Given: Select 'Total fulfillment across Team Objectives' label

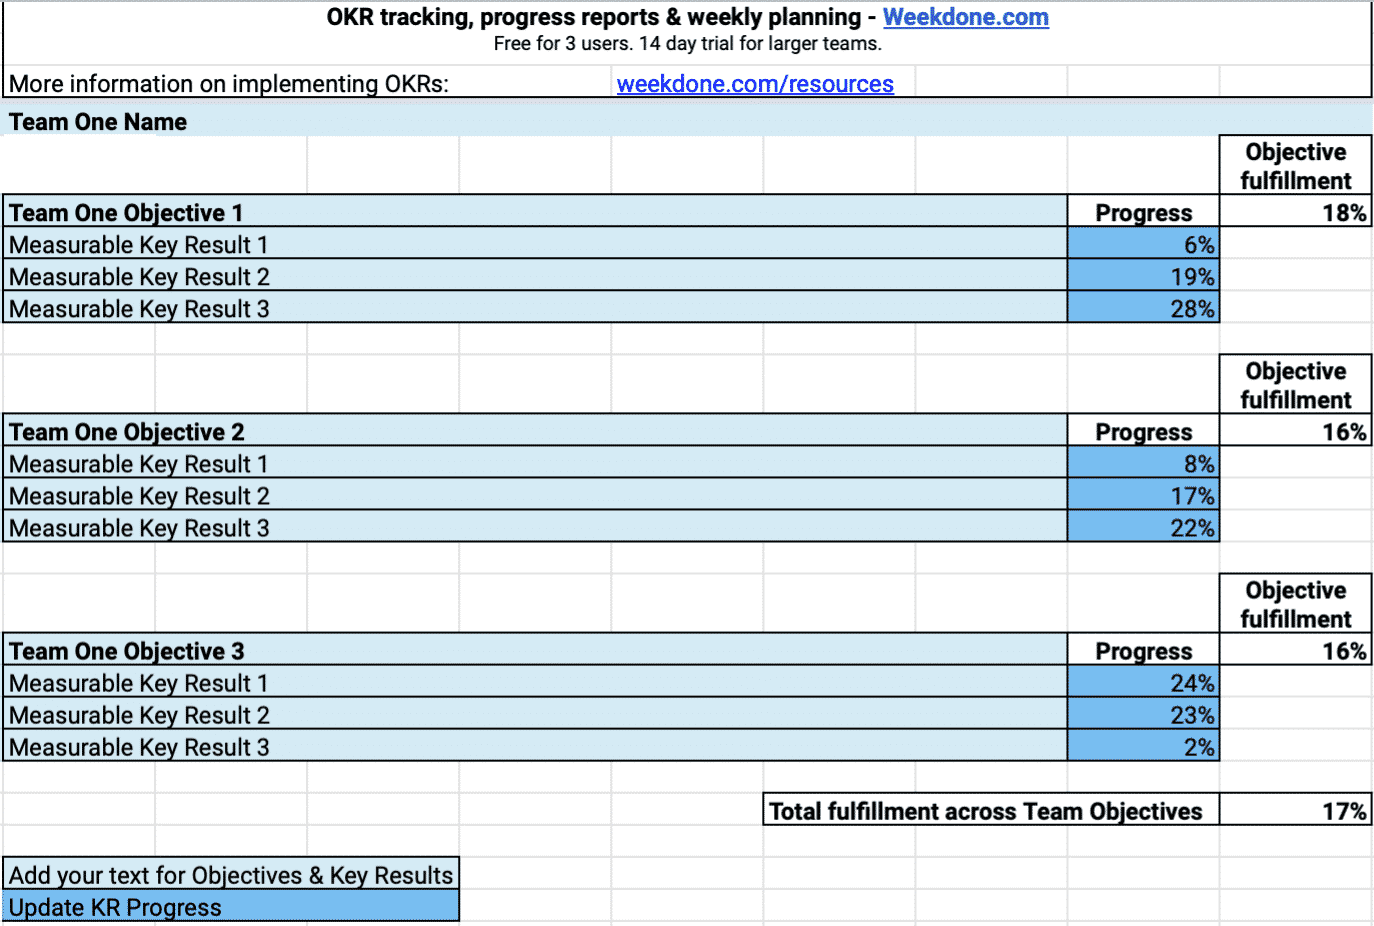Looking at the screenshot, I should coord(992,810).
